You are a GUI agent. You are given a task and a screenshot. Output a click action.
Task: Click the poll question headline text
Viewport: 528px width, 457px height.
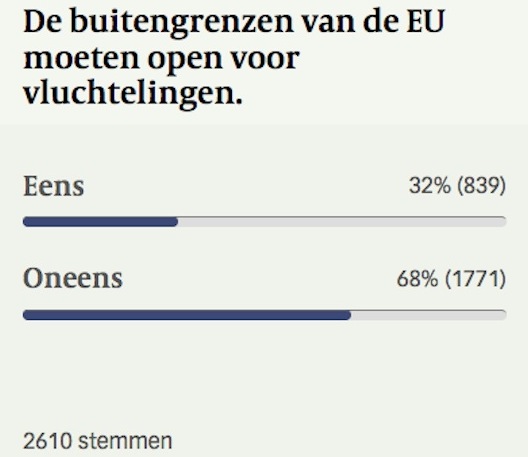pos(234,57)
